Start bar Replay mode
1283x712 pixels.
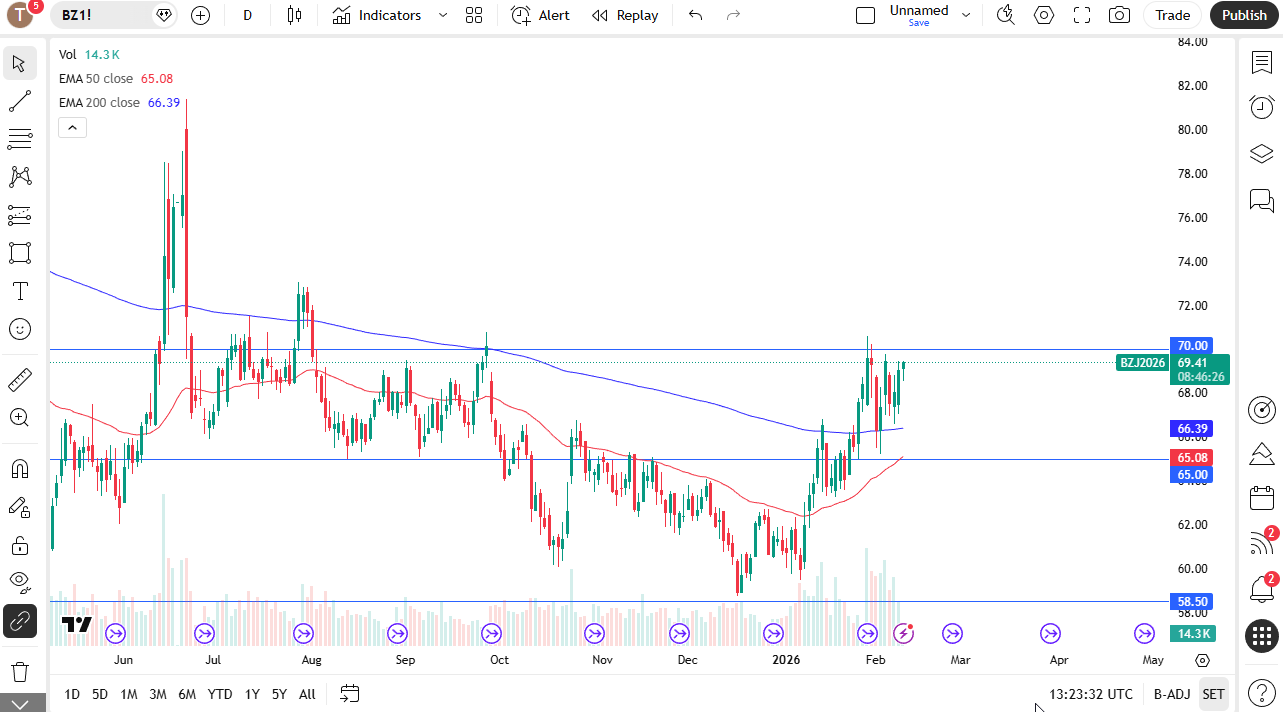(625, 15)
